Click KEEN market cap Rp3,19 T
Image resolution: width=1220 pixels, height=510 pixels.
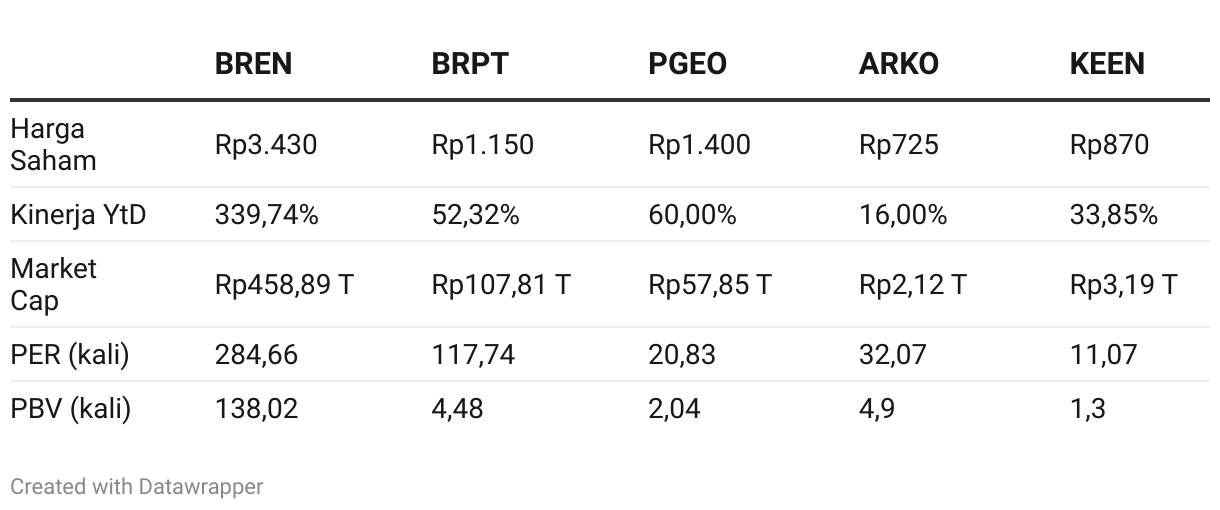[x=1123, y=285]
